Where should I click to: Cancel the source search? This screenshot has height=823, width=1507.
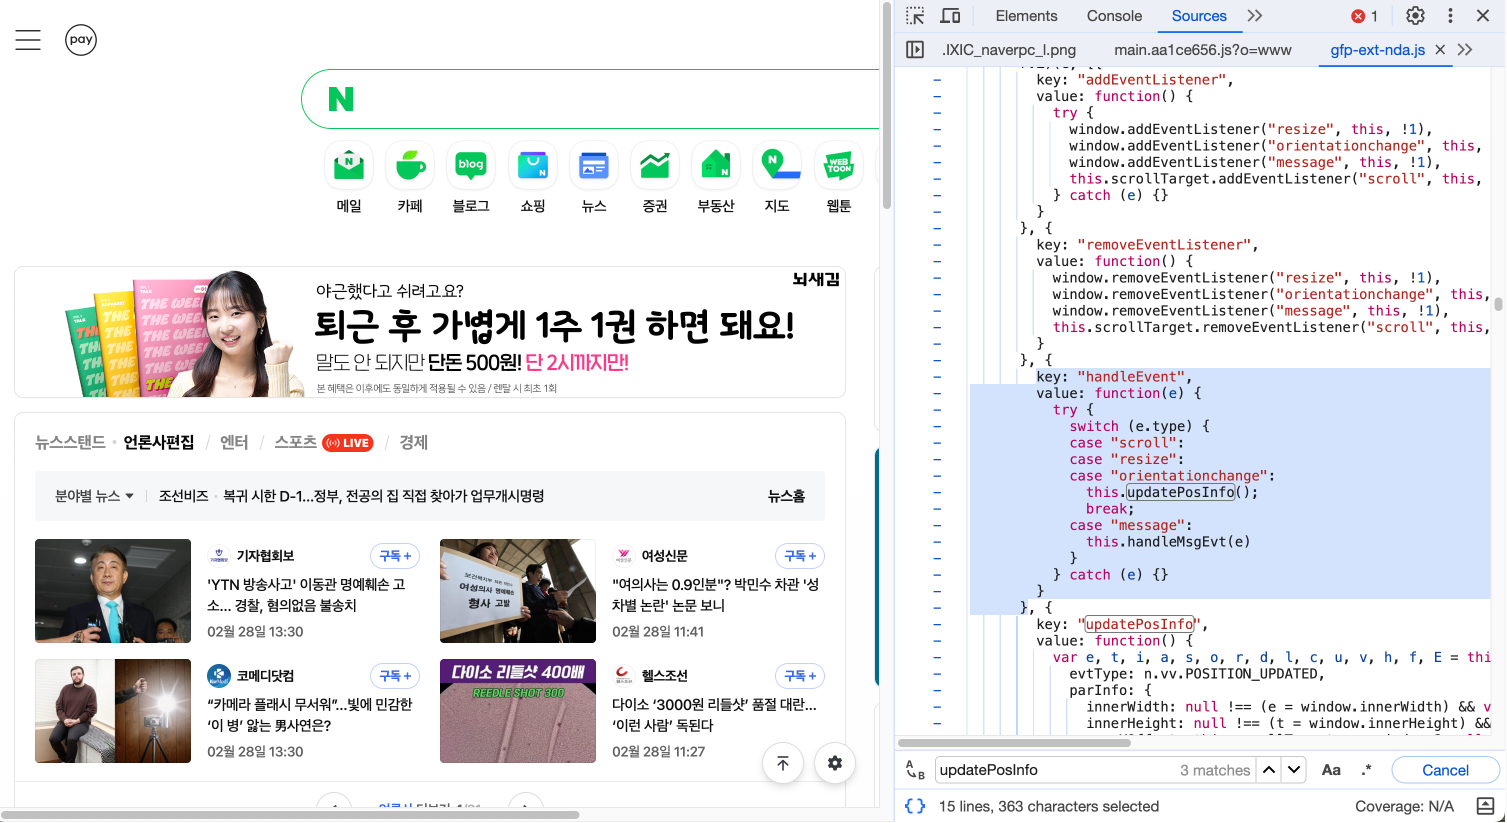(1445, 770)
